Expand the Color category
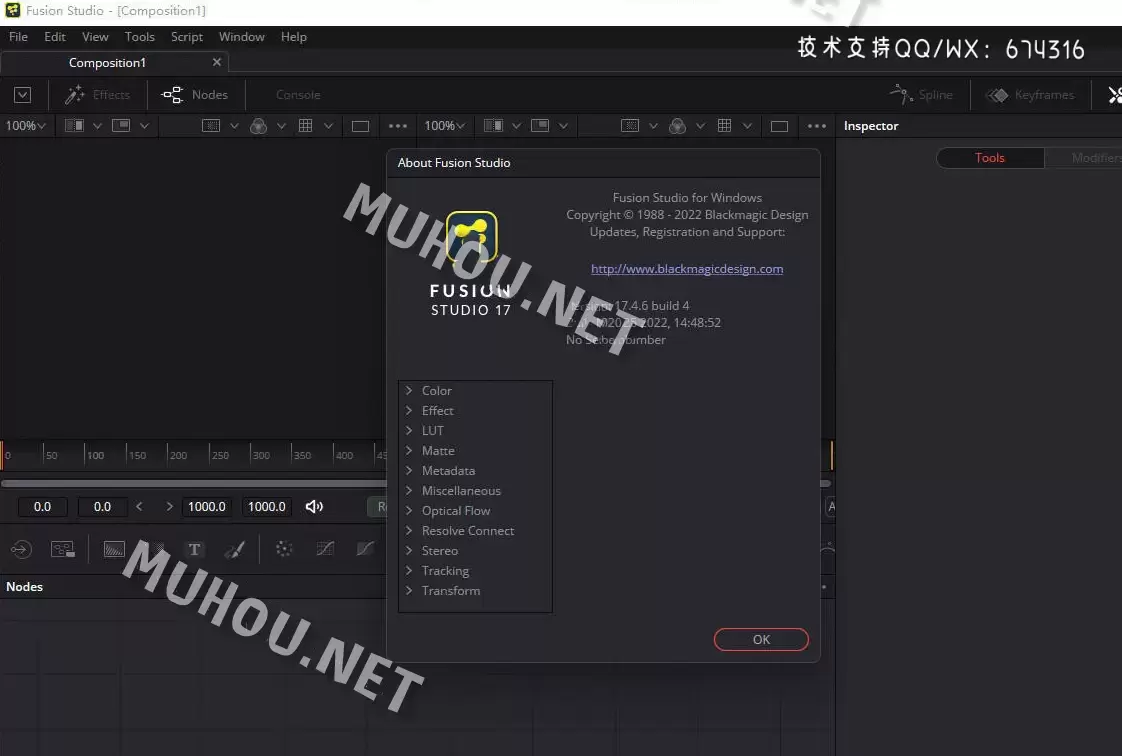The image size is (1122, 756). pos(409,391)
